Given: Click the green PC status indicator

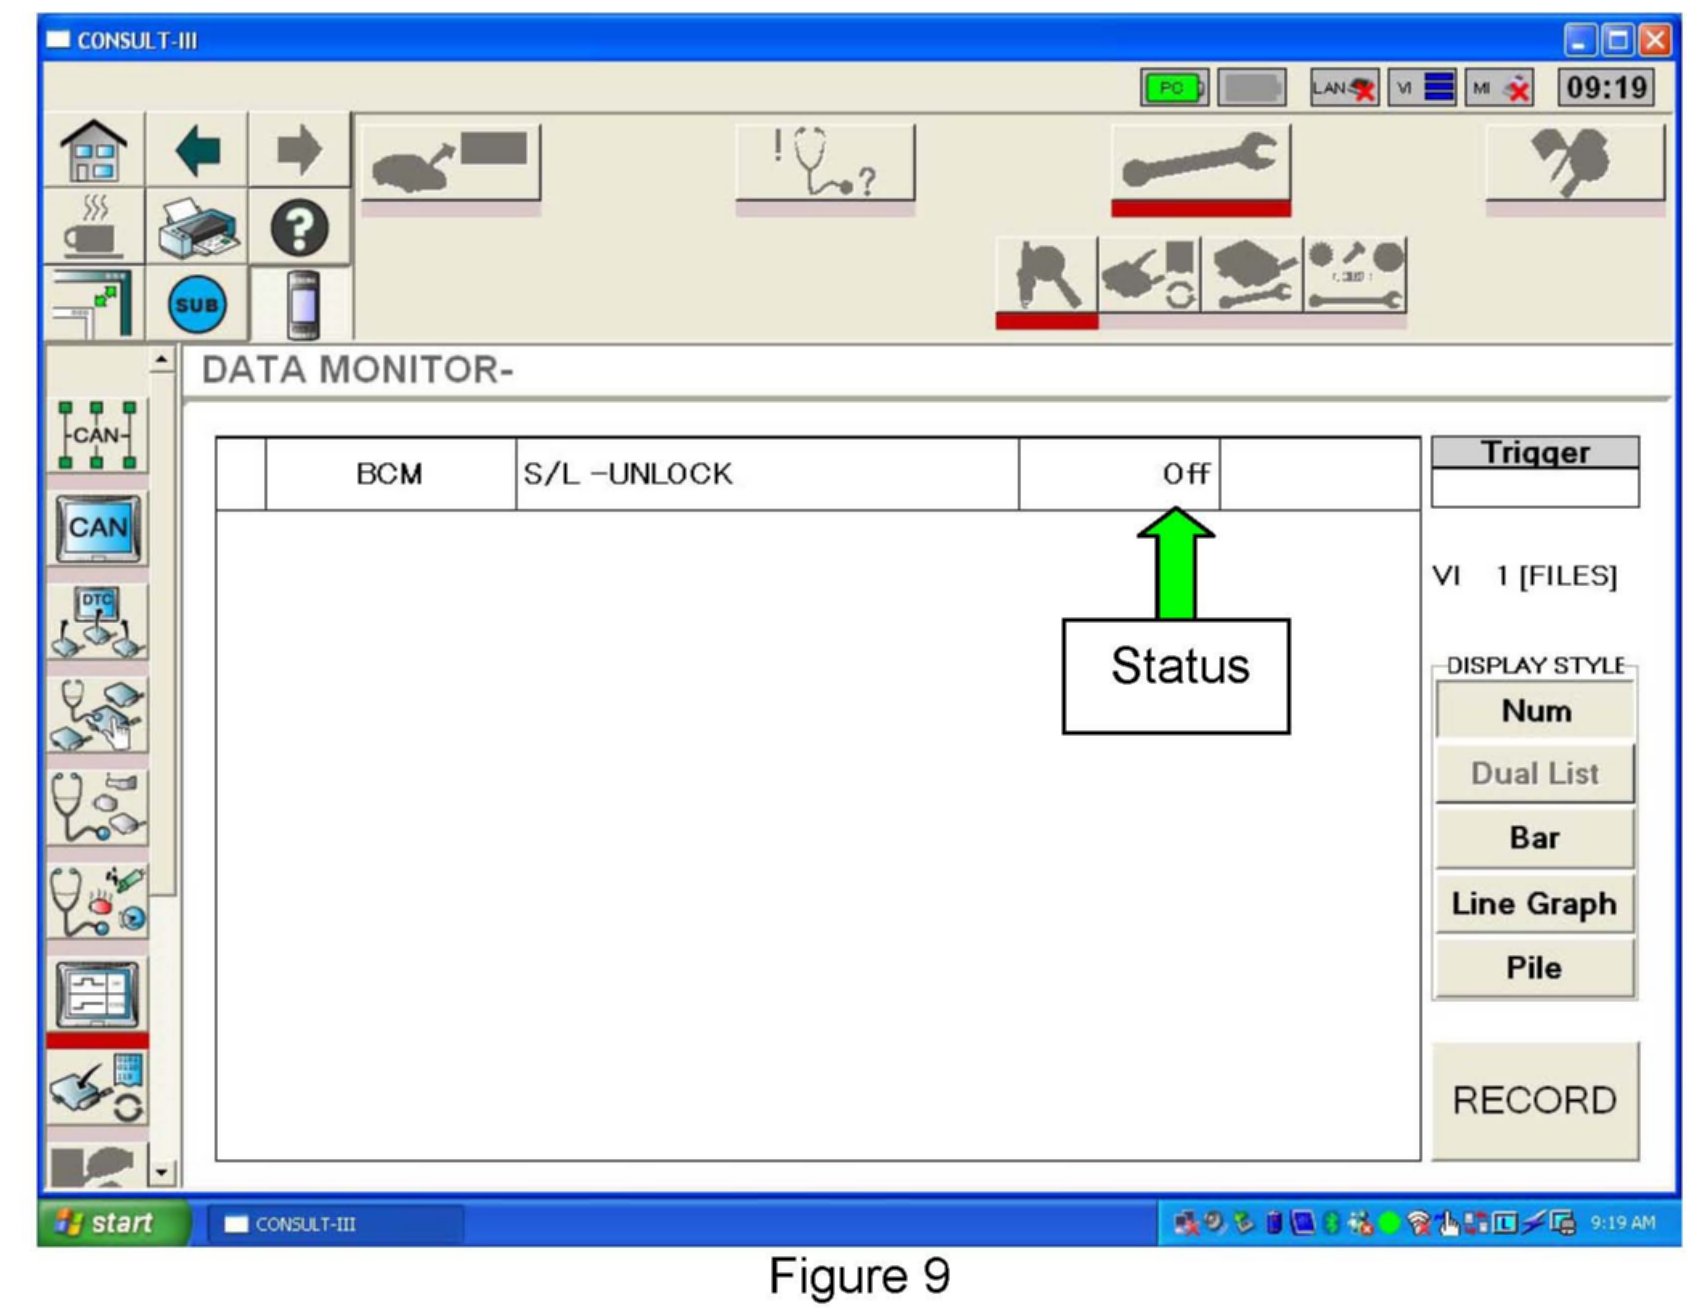Looking at the screenshot, I should click(1174, 88).
